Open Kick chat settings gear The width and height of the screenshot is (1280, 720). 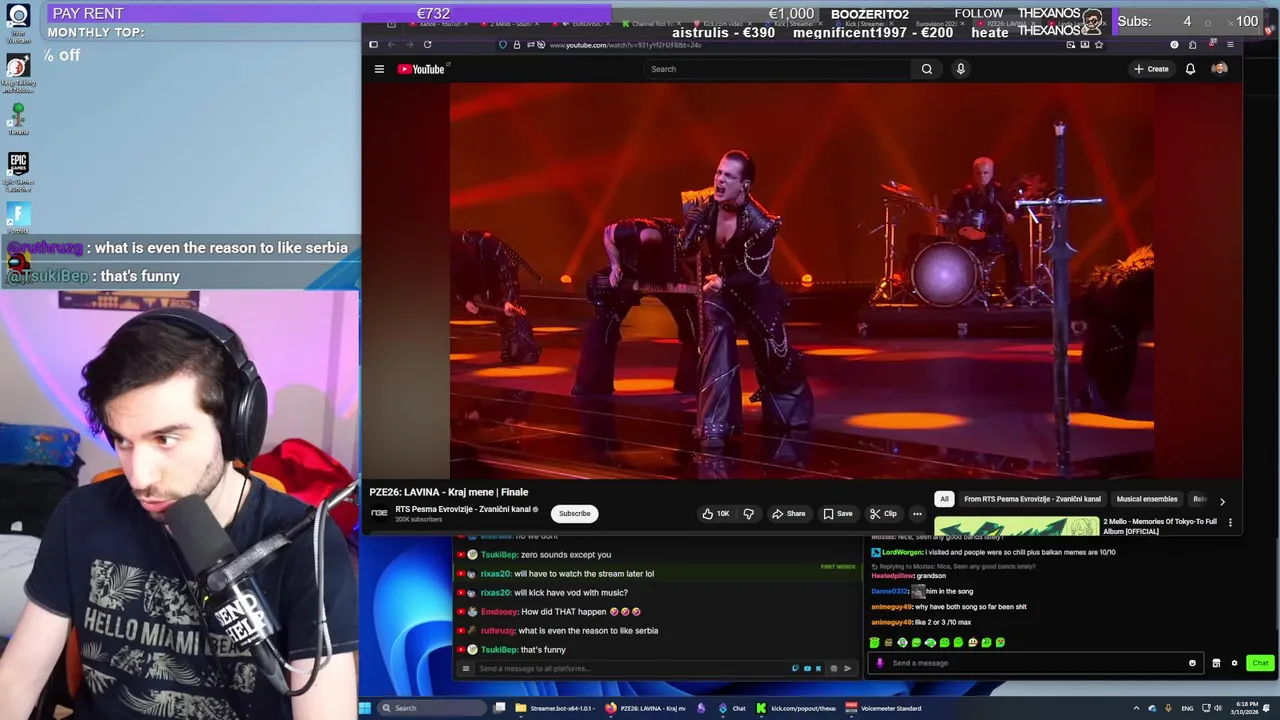[x=1234, y=663]
